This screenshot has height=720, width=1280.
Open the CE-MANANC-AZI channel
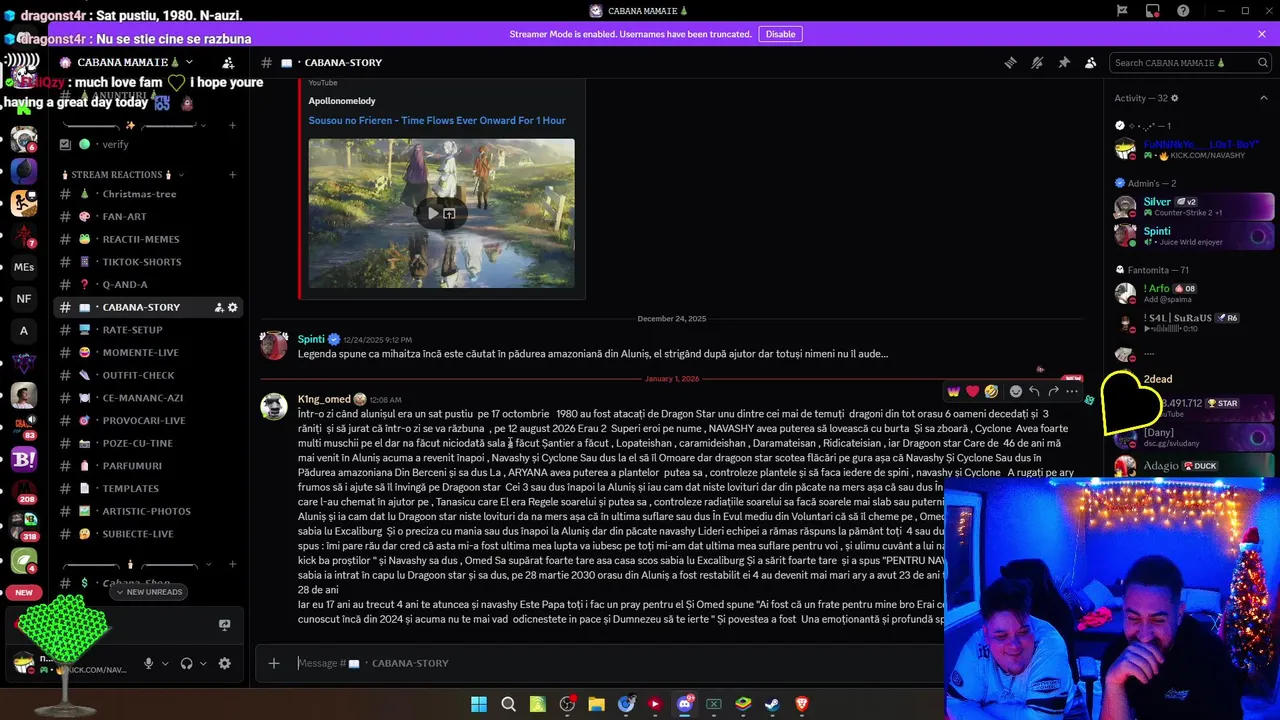tap(148, 398)
